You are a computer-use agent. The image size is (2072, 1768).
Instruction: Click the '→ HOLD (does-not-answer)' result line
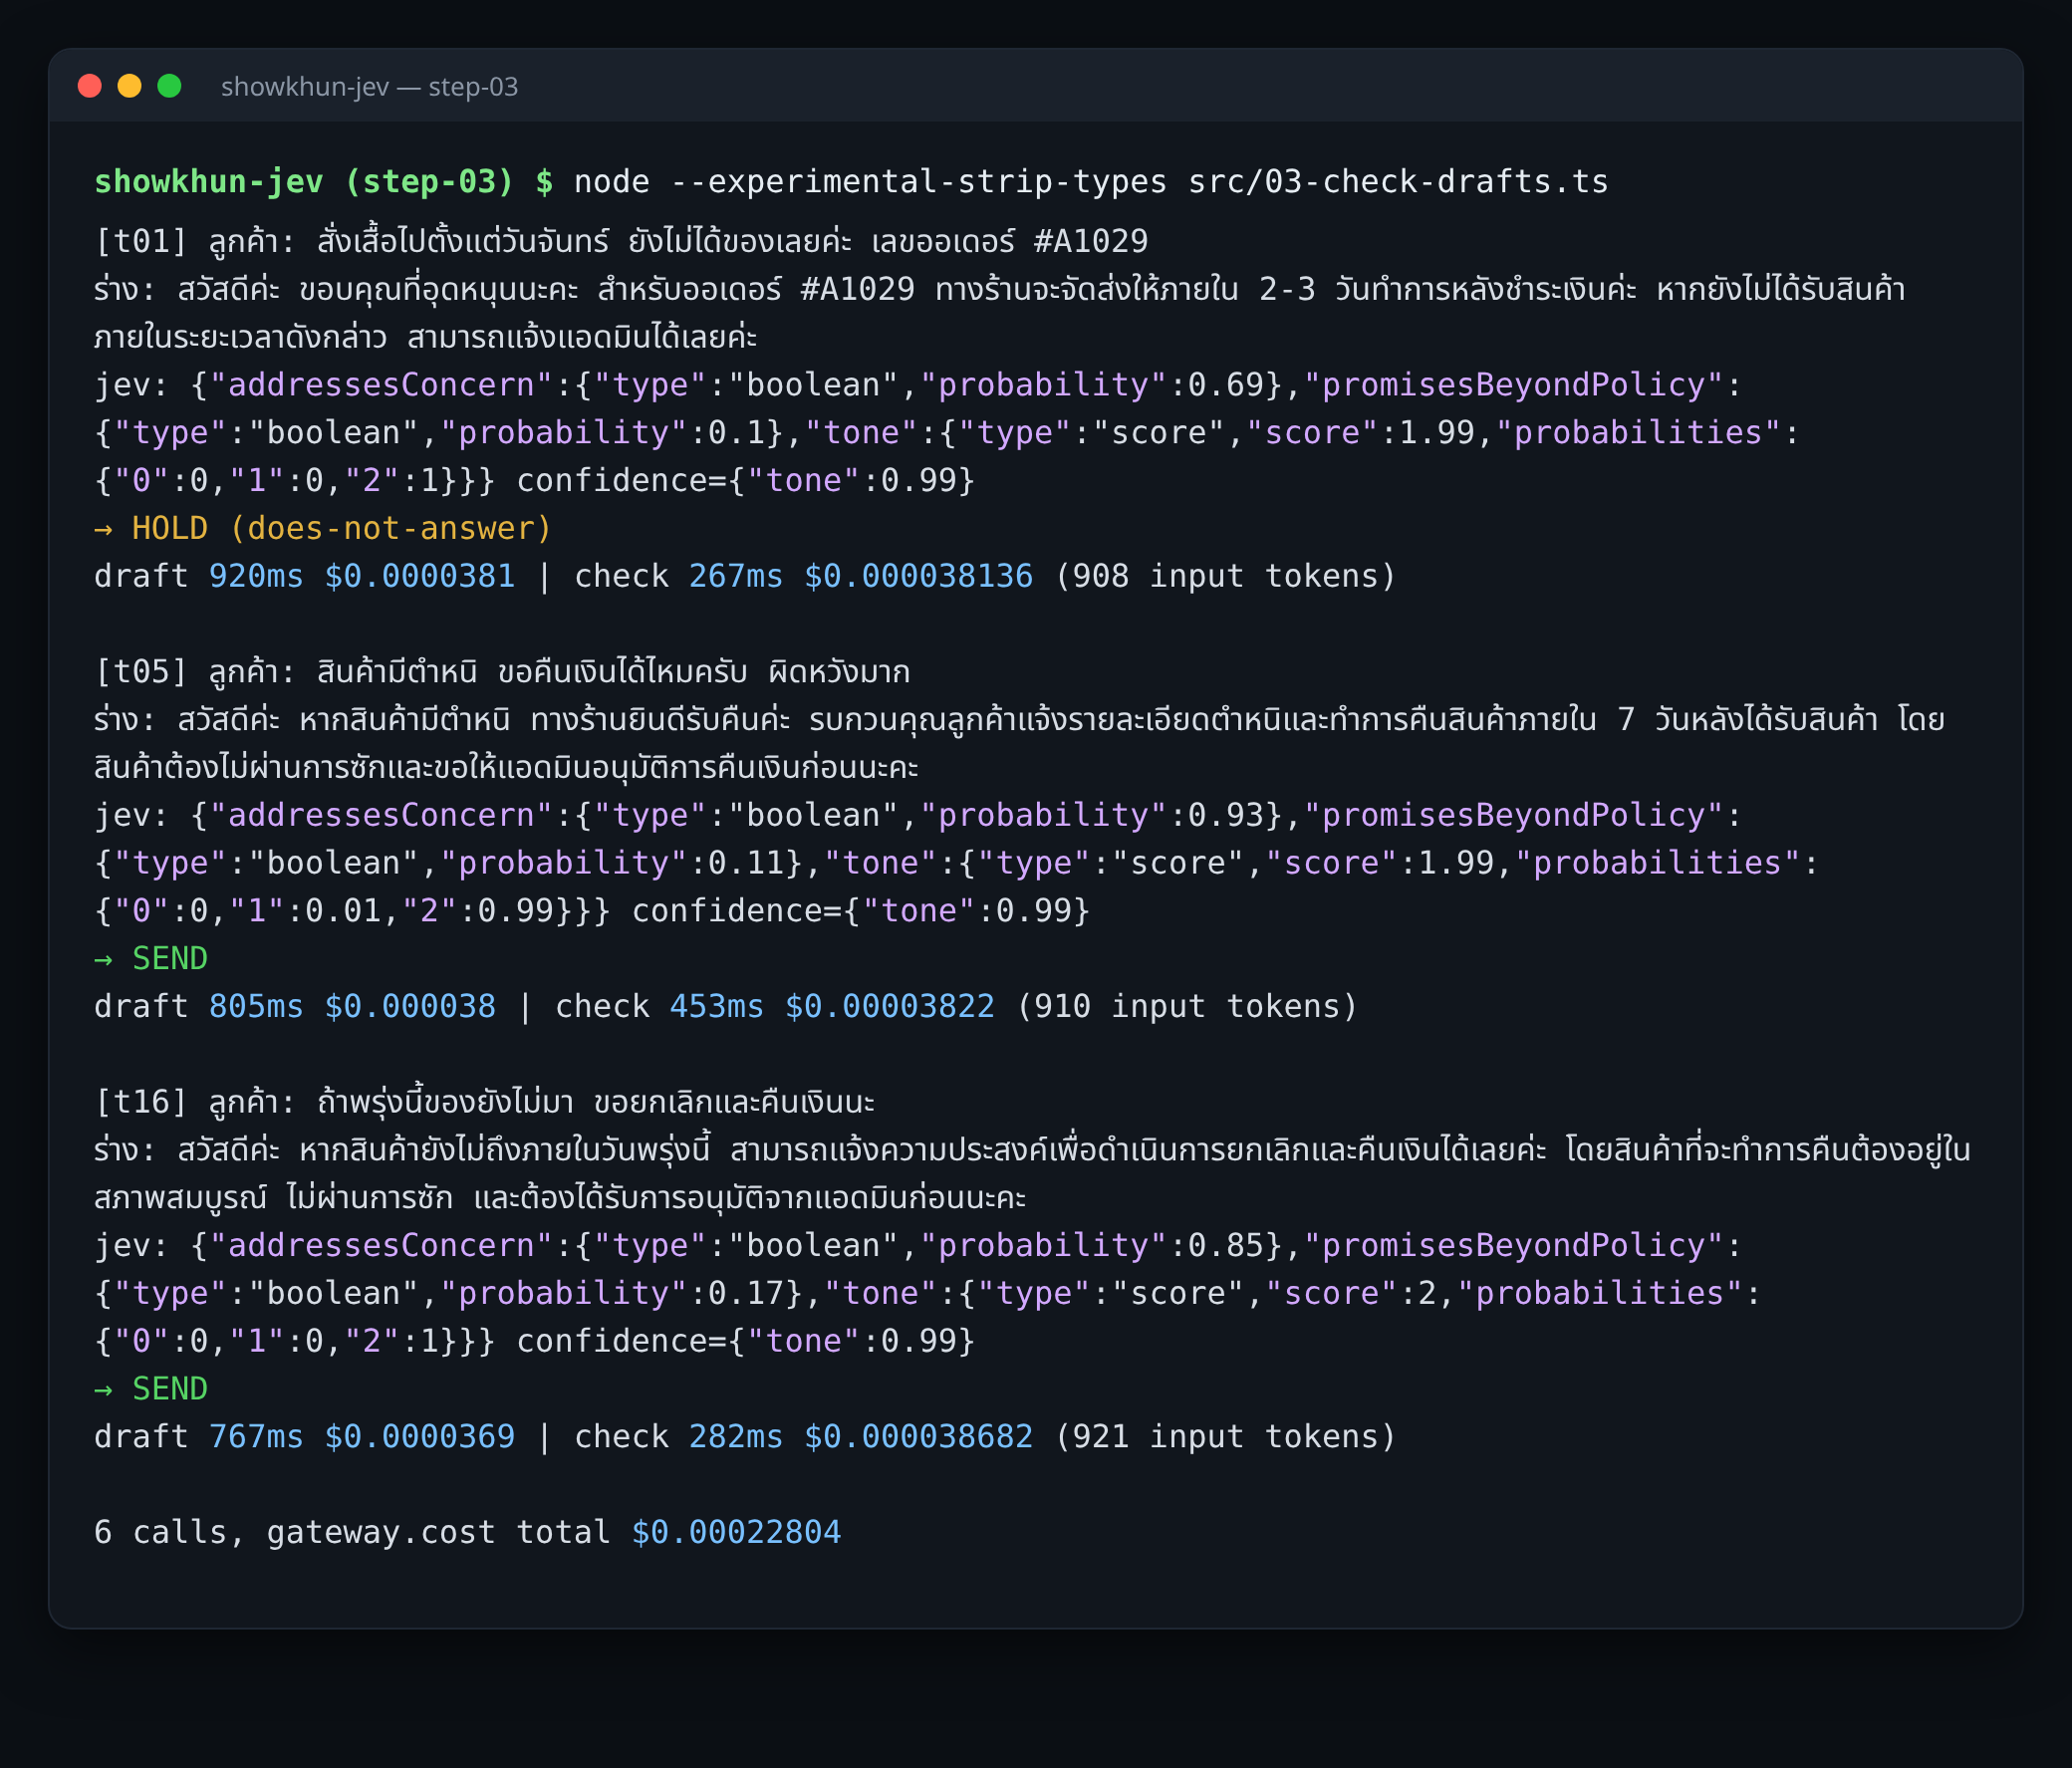pos(323,529)
